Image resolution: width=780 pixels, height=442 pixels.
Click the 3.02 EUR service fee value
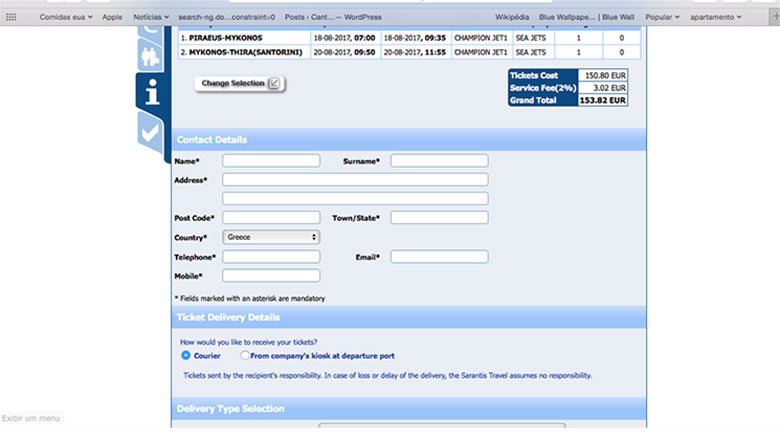[602, 88]
